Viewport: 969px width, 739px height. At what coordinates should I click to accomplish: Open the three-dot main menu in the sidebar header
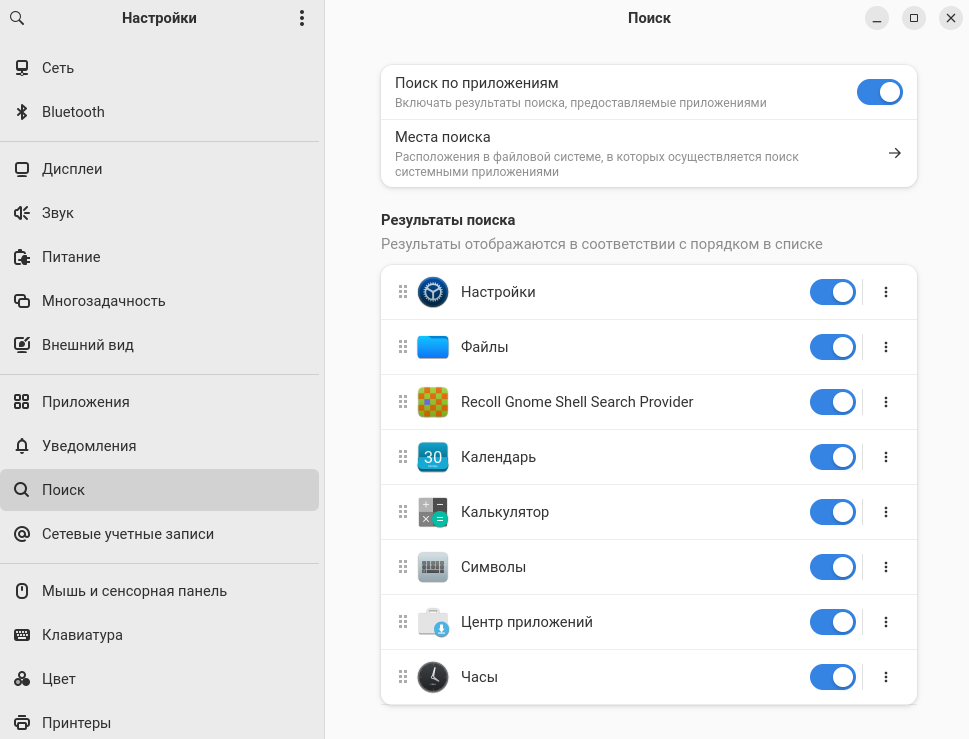(x=302, y=18)
